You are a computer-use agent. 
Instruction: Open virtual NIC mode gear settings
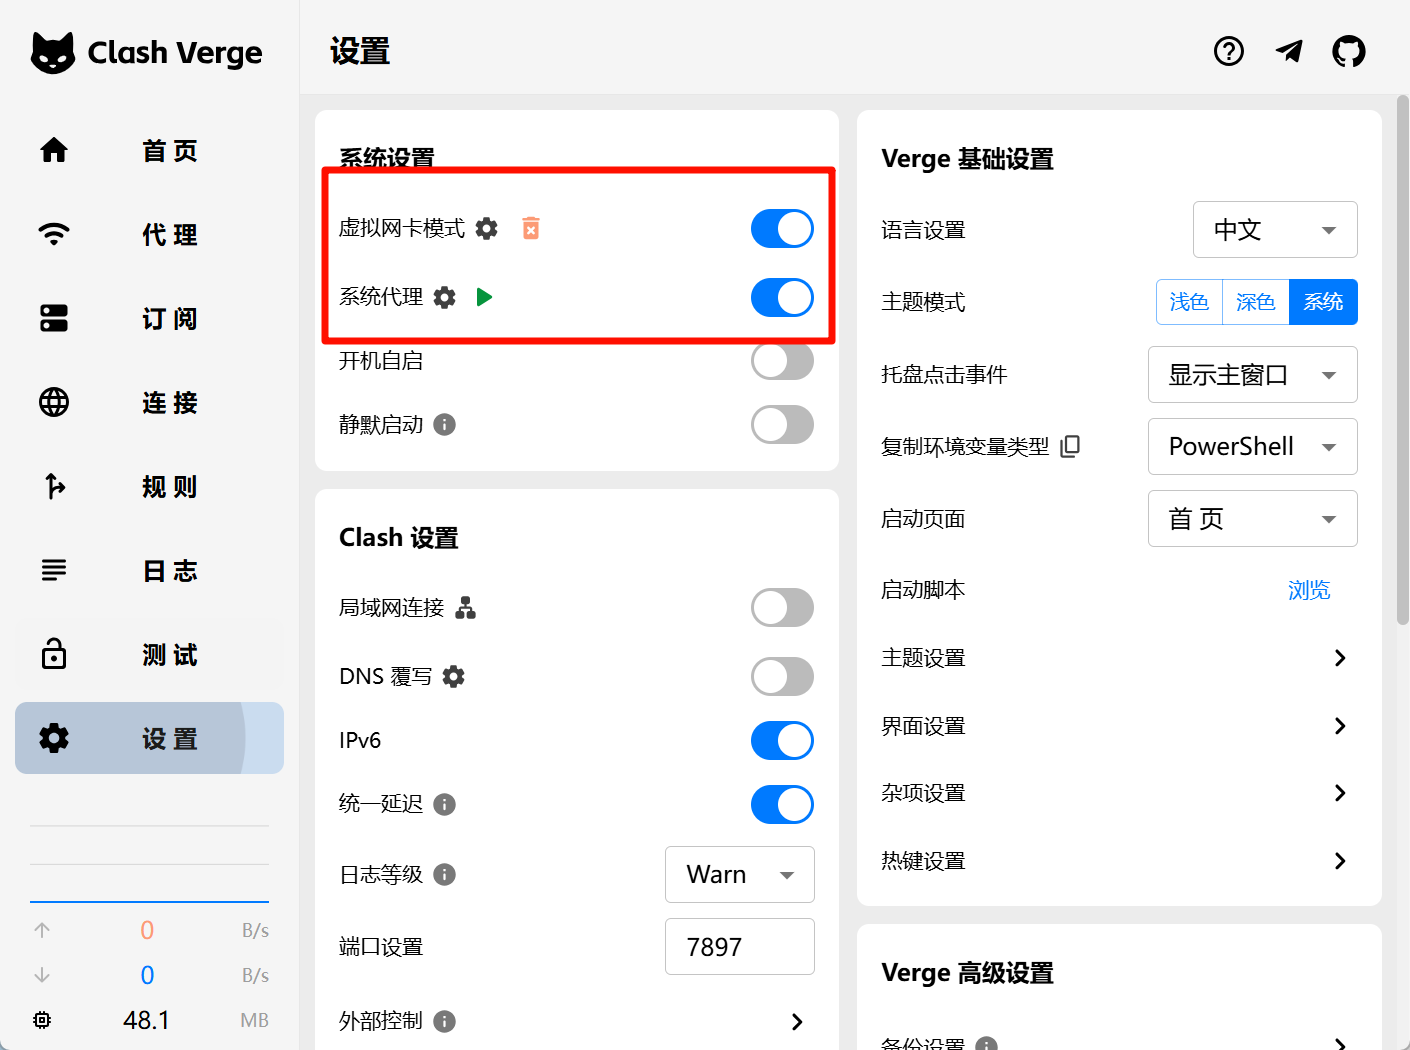pos(487,229)
